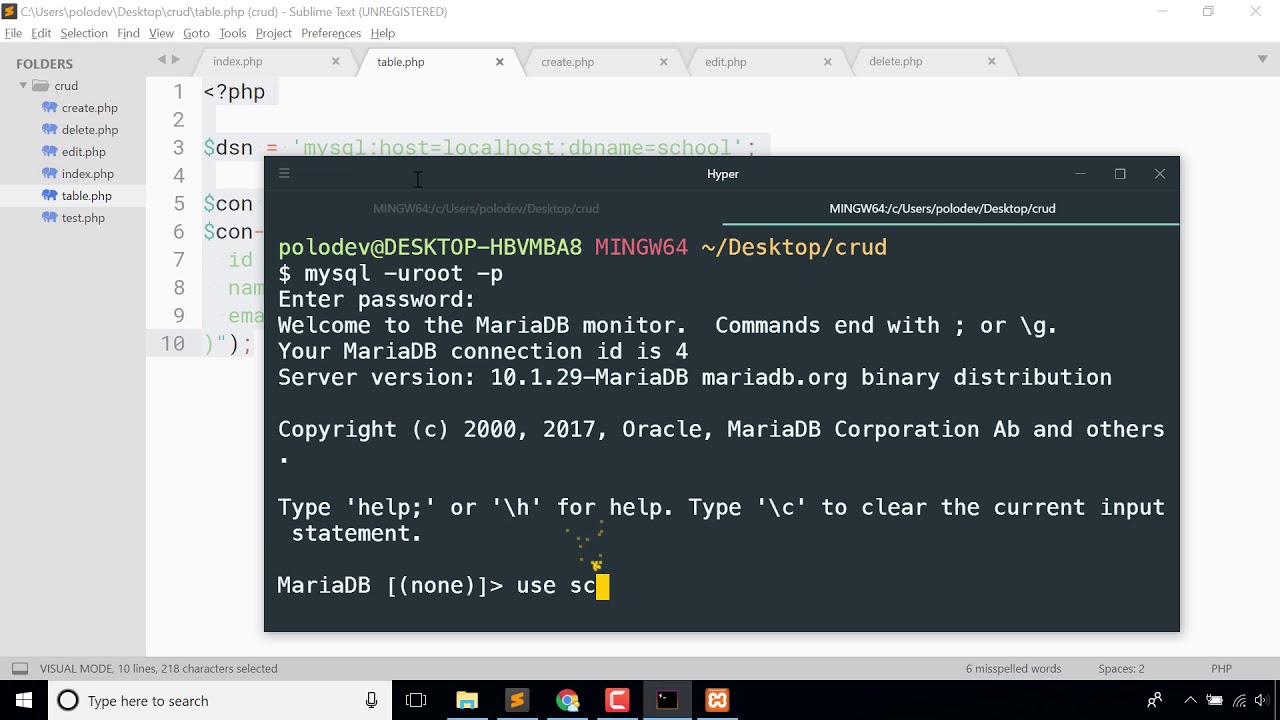
Task: Open the Selection menu
Action: (x=84, y=33)
